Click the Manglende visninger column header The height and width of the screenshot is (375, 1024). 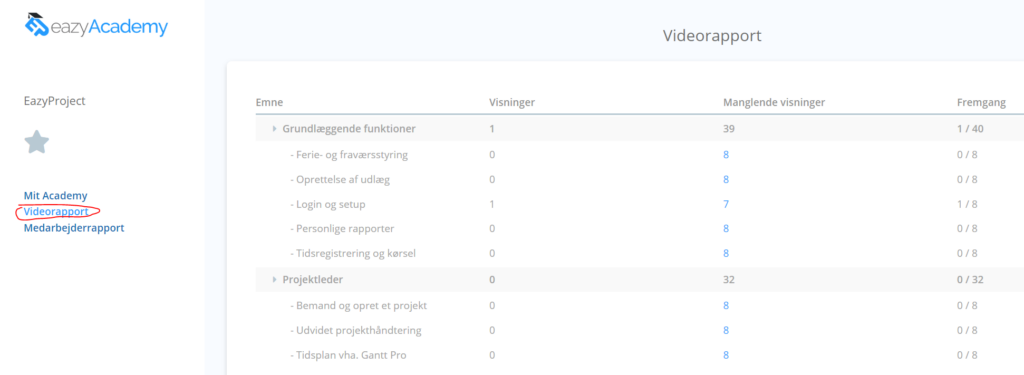[x=773, y=102]
